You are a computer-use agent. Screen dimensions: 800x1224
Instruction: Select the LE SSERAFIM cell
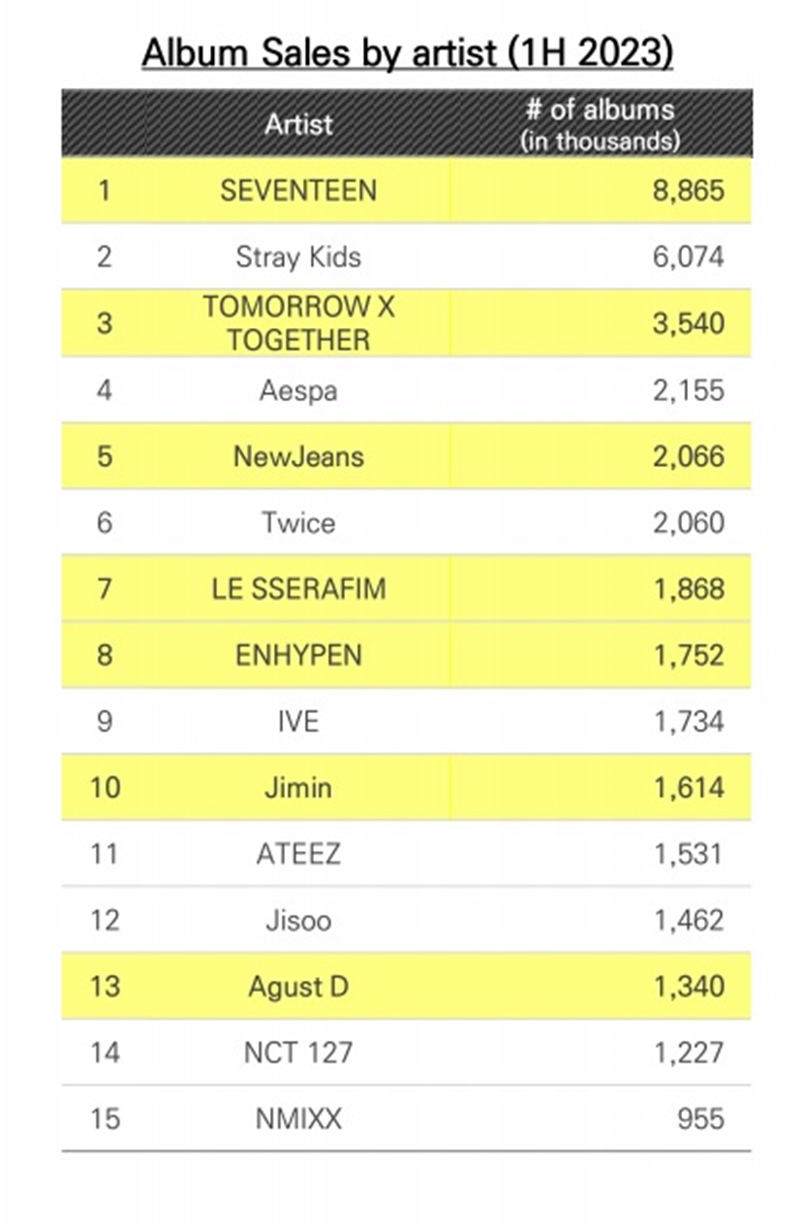tap(298, 589)
